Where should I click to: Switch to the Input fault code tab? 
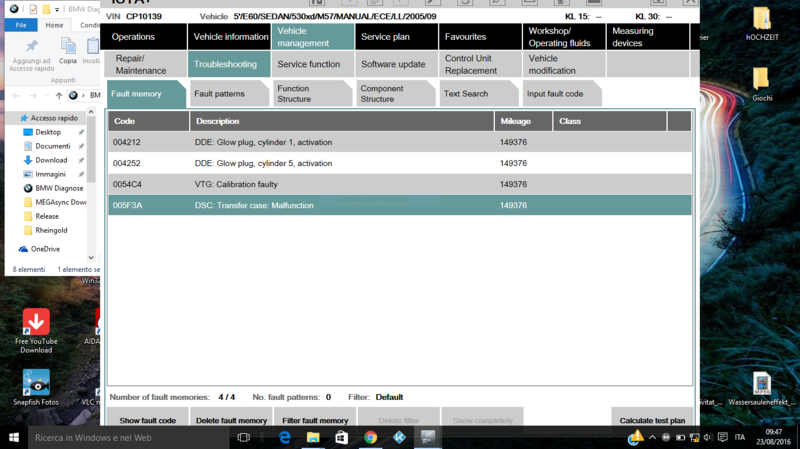562,93
